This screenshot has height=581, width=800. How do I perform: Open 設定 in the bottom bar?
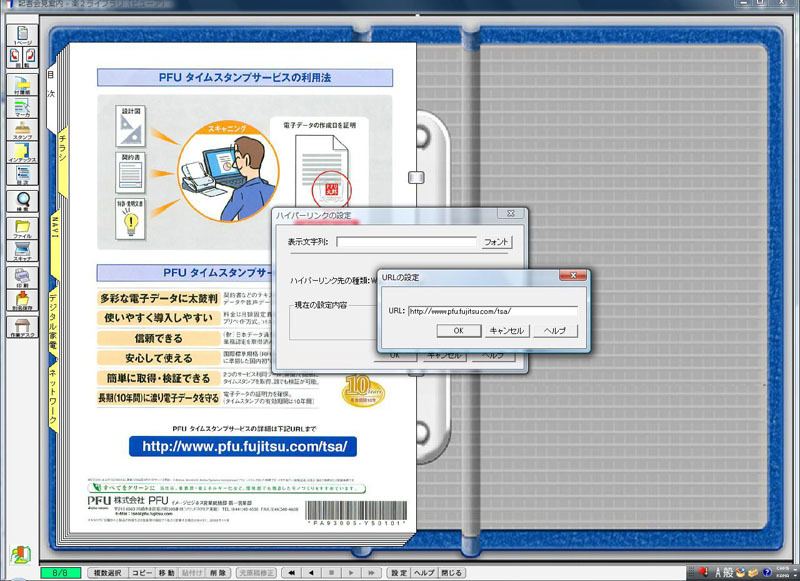coord(399,573)
